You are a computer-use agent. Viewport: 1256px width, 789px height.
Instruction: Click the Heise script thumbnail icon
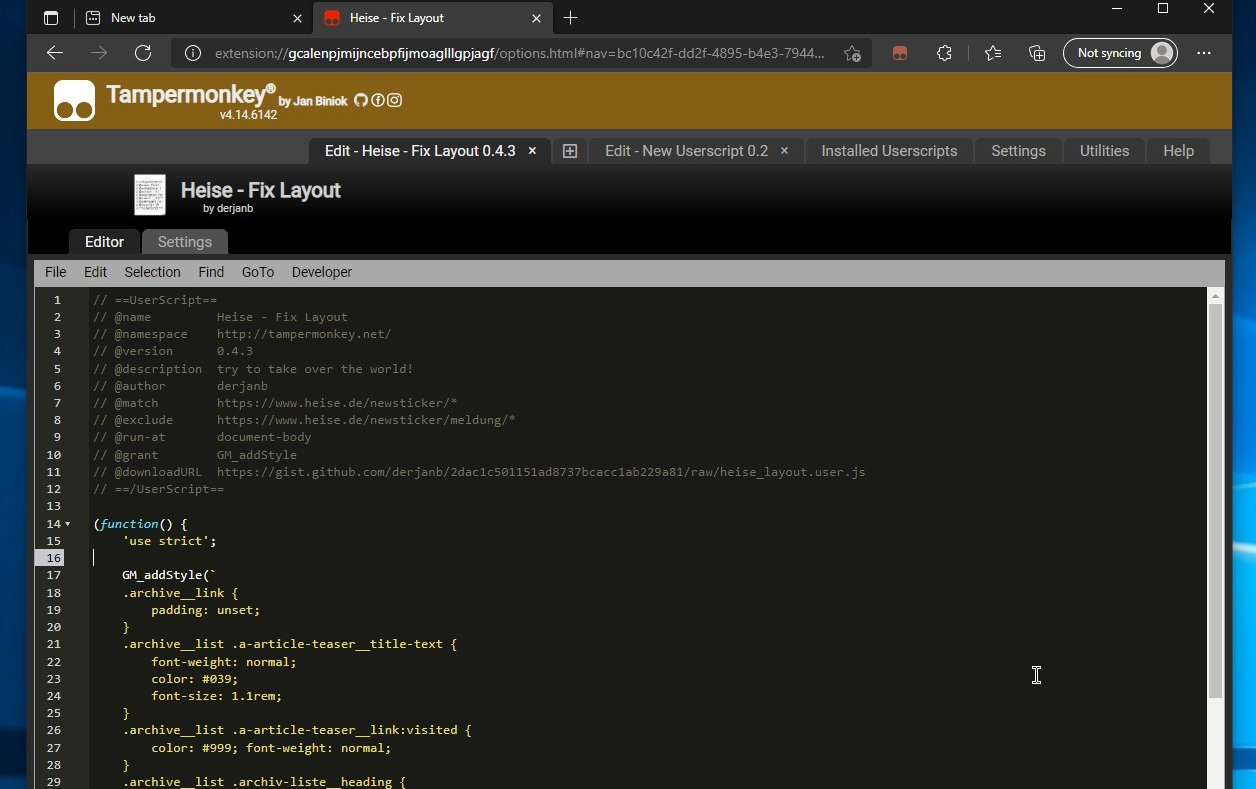[x=150, y=195]
